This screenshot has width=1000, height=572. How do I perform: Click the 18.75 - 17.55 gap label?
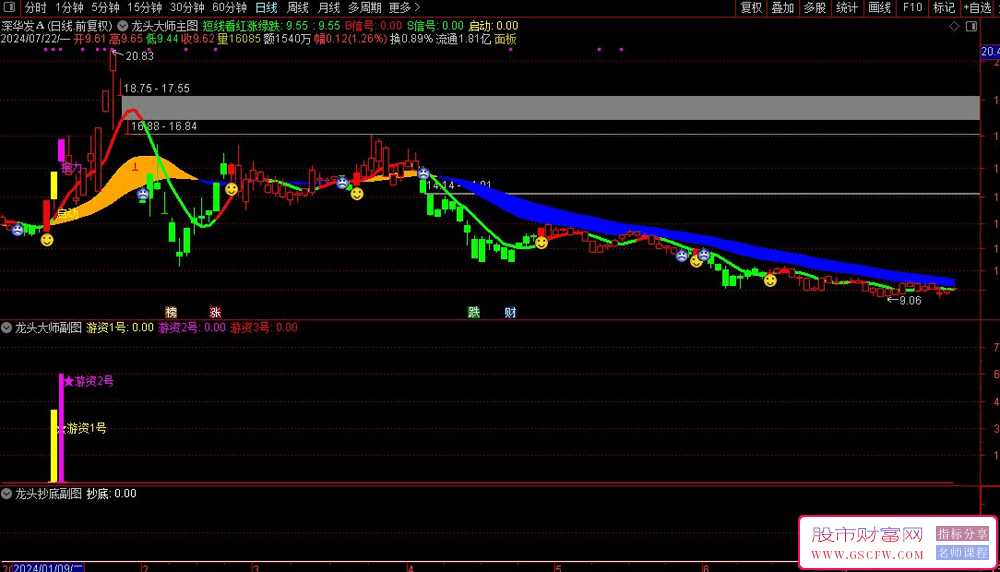[x=156, y=89]
